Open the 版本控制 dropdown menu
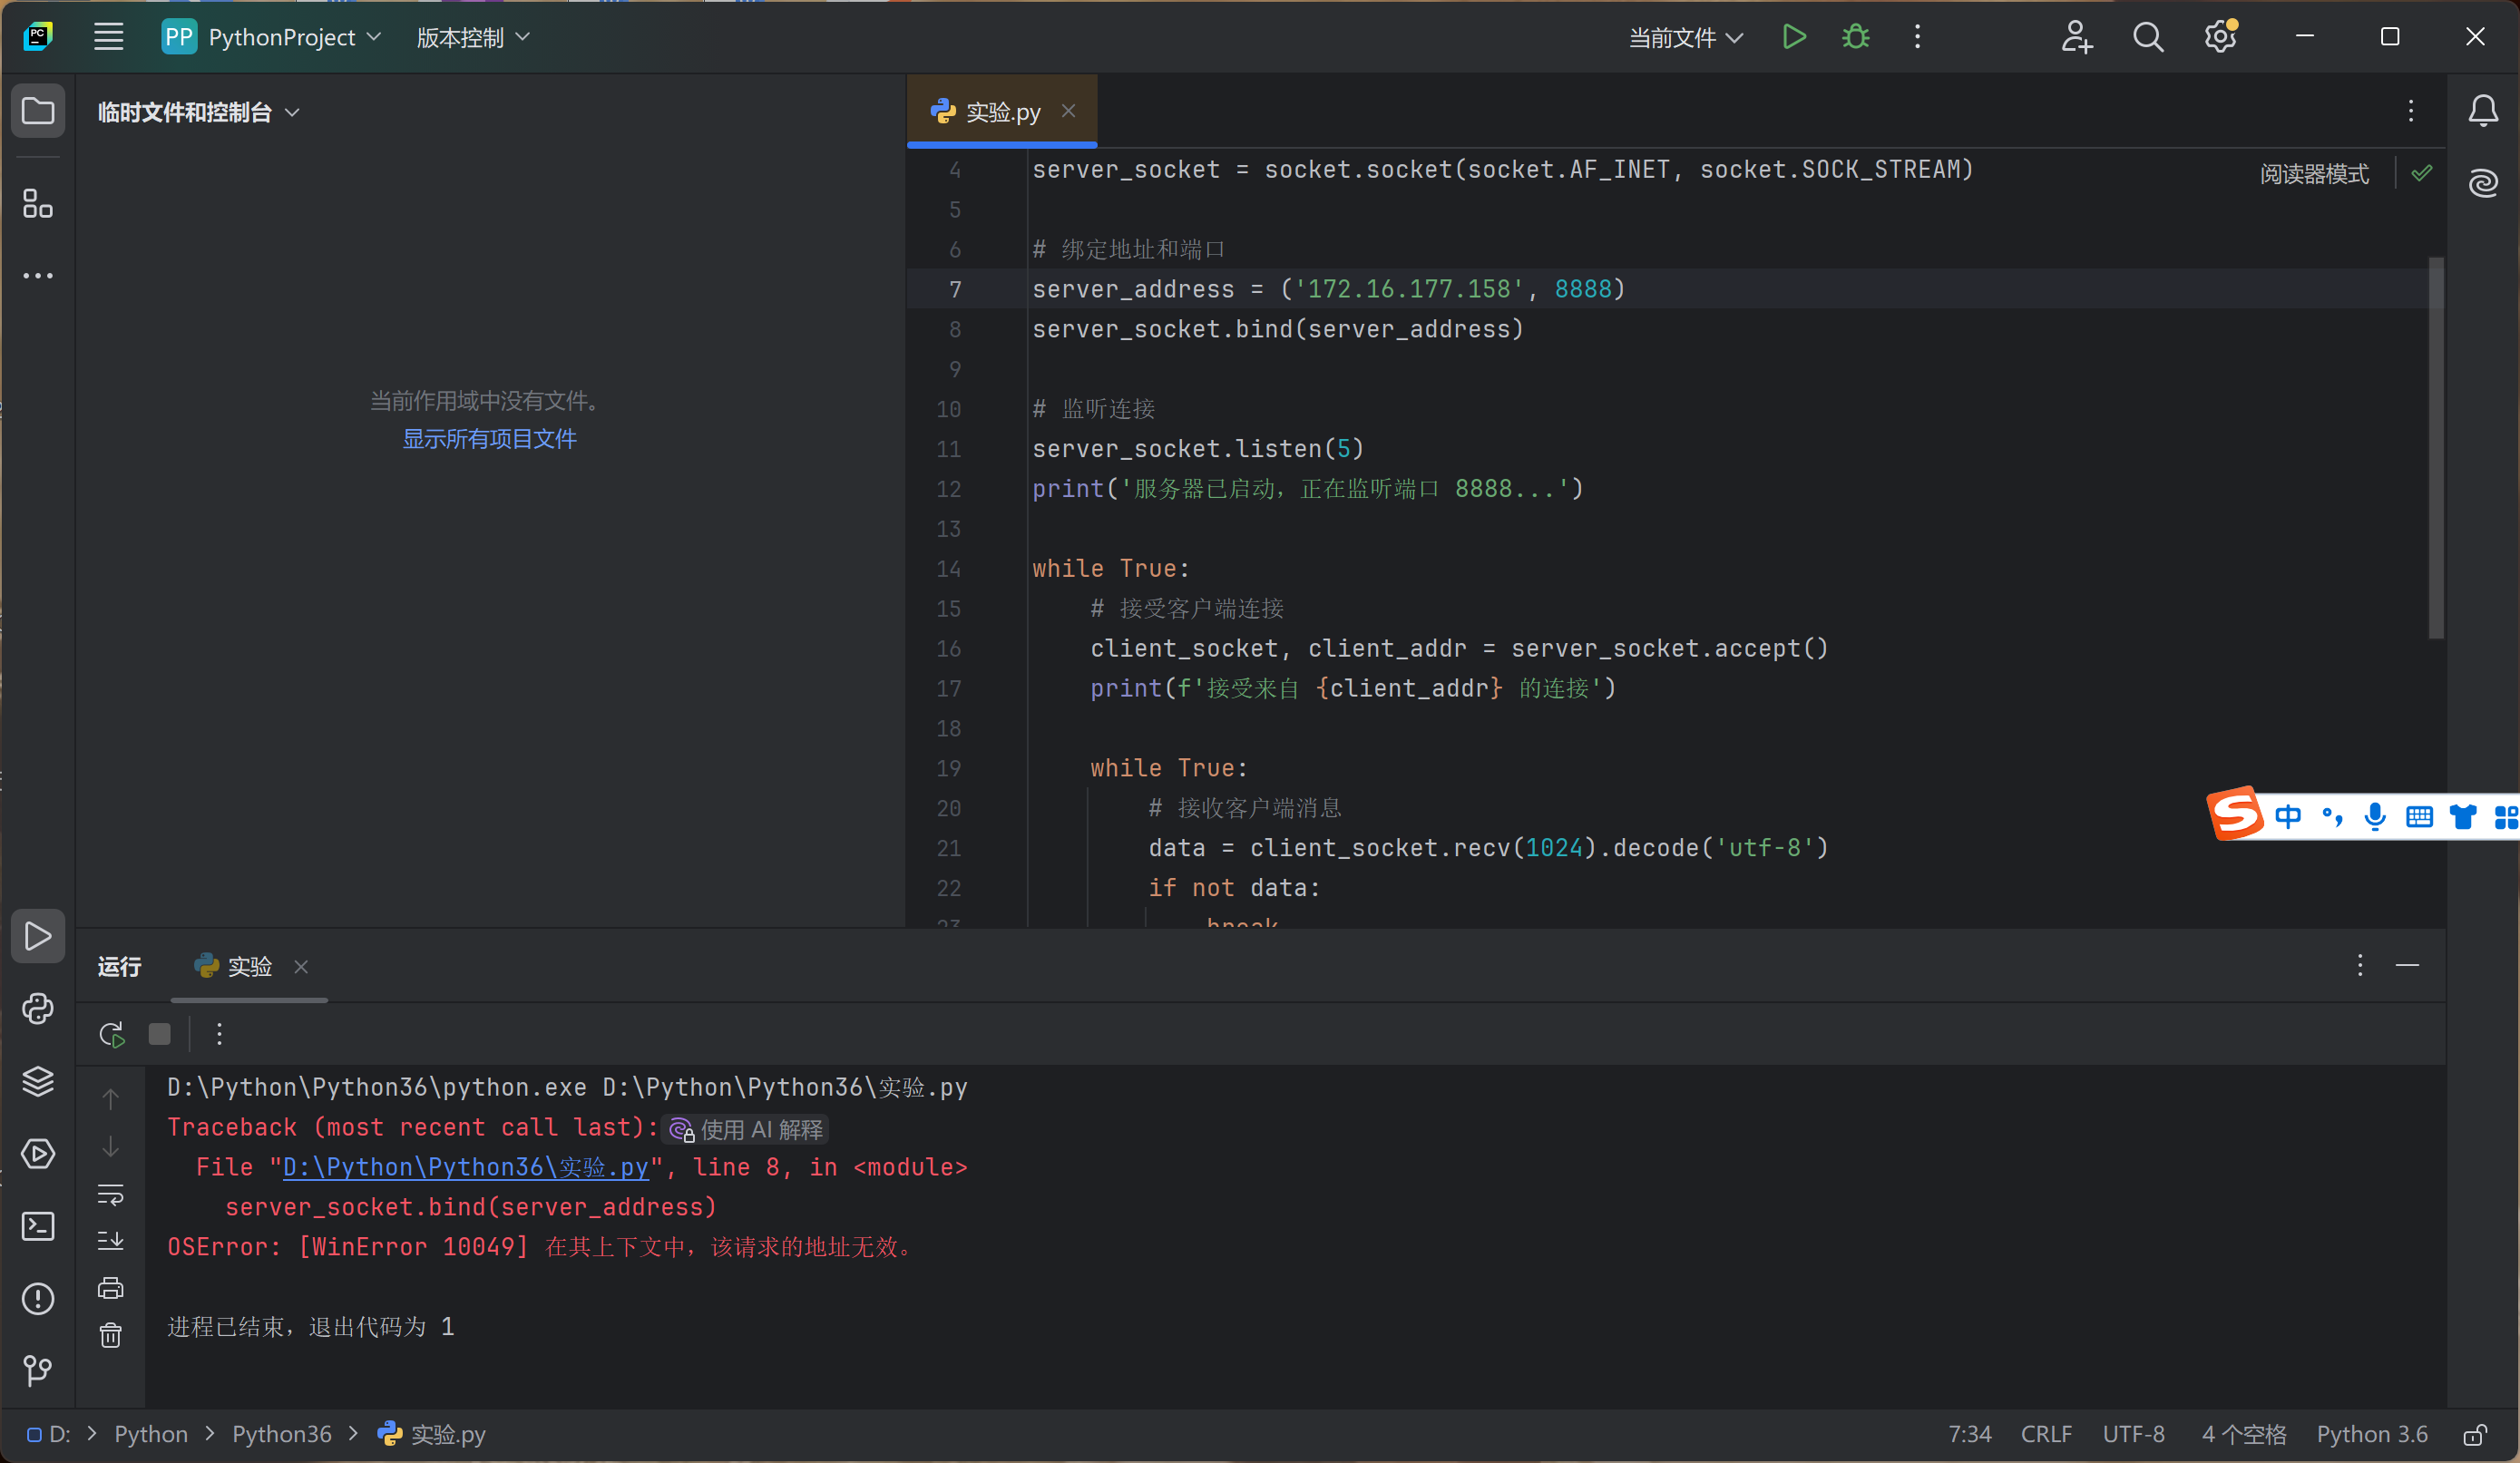 [472, 37]
